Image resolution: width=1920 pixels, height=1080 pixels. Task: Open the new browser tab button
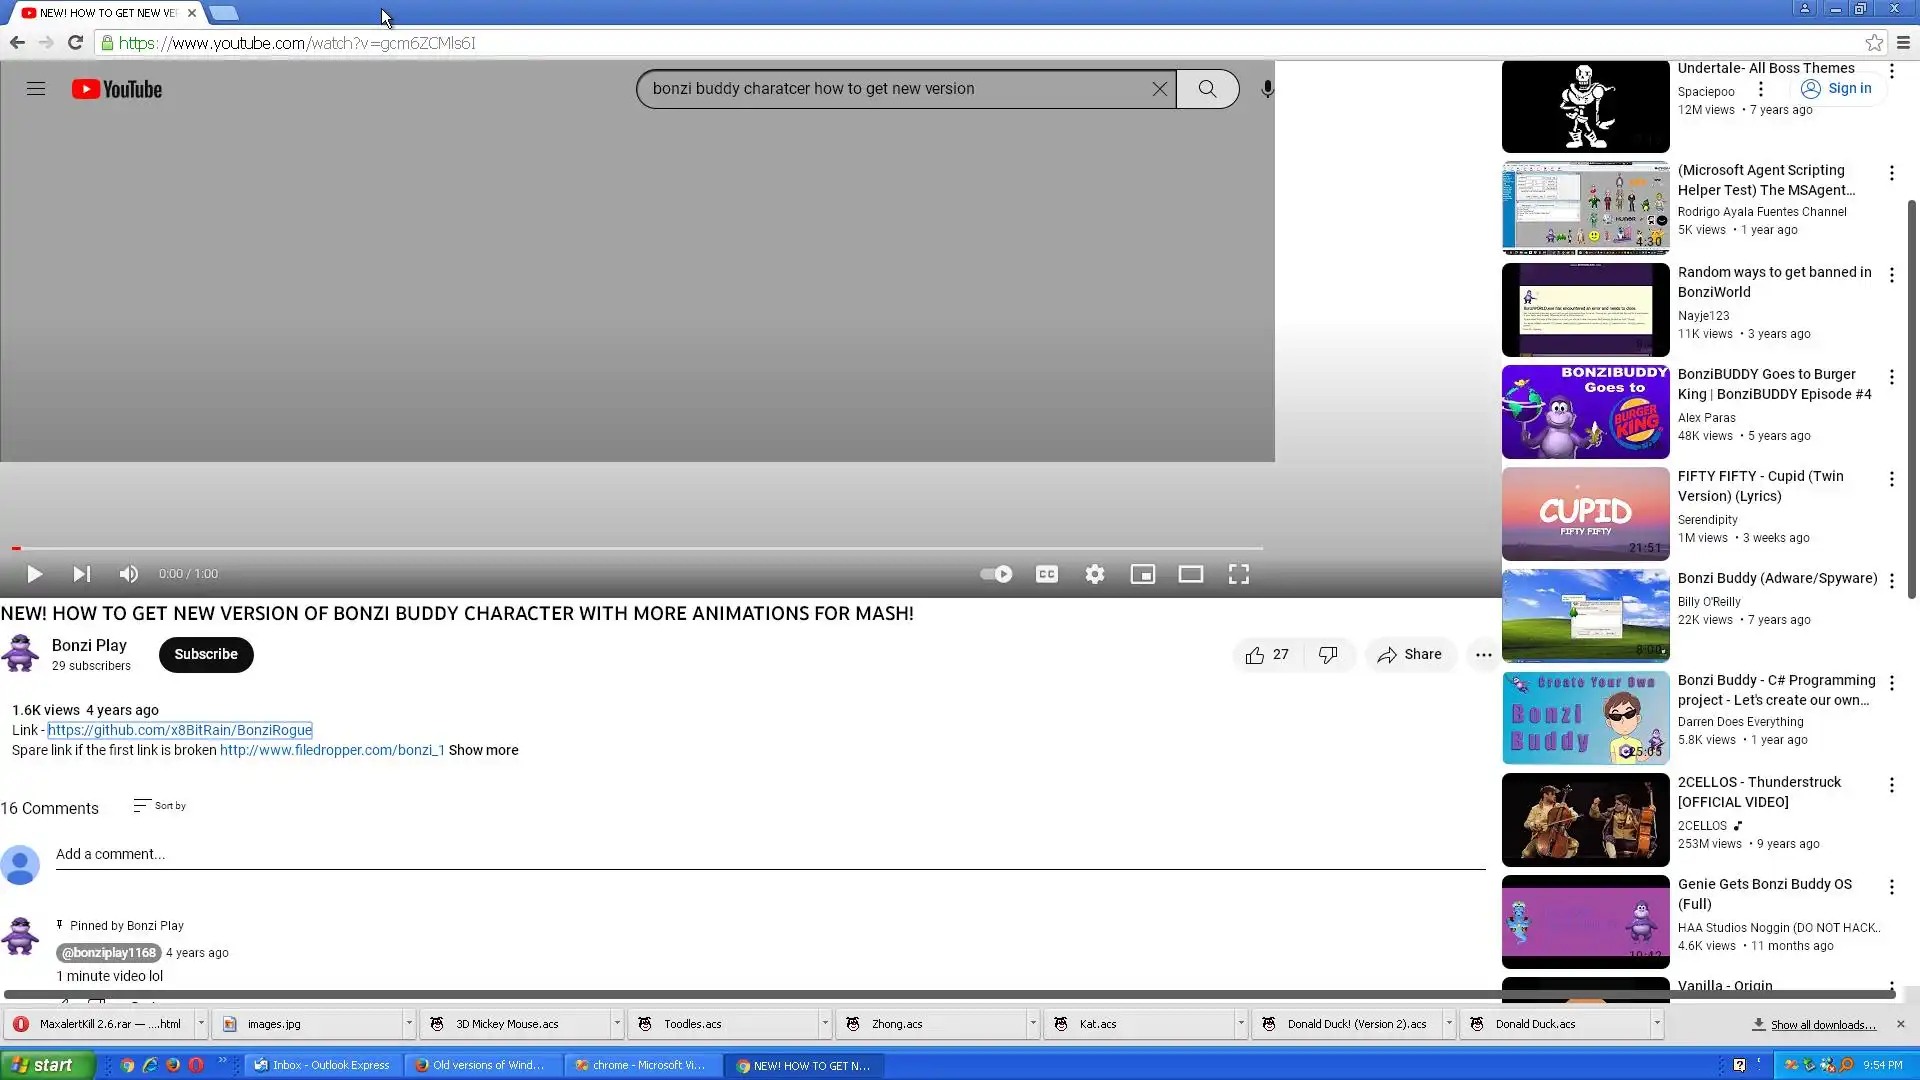[224, 13]
